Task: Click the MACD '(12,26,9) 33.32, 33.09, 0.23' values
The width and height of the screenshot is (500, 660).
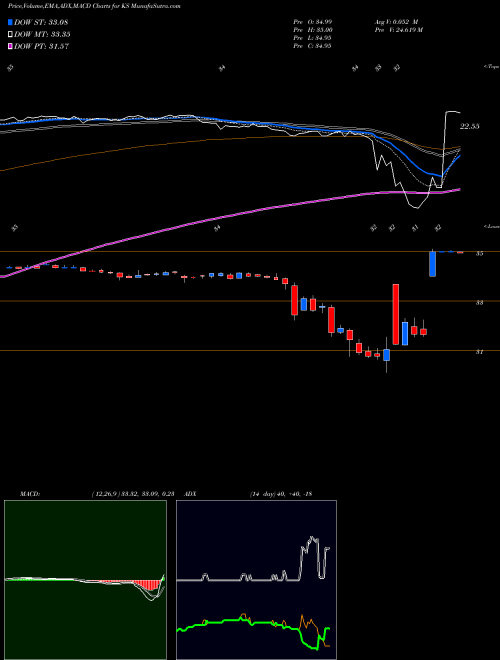Action: (x=133, y=494)
